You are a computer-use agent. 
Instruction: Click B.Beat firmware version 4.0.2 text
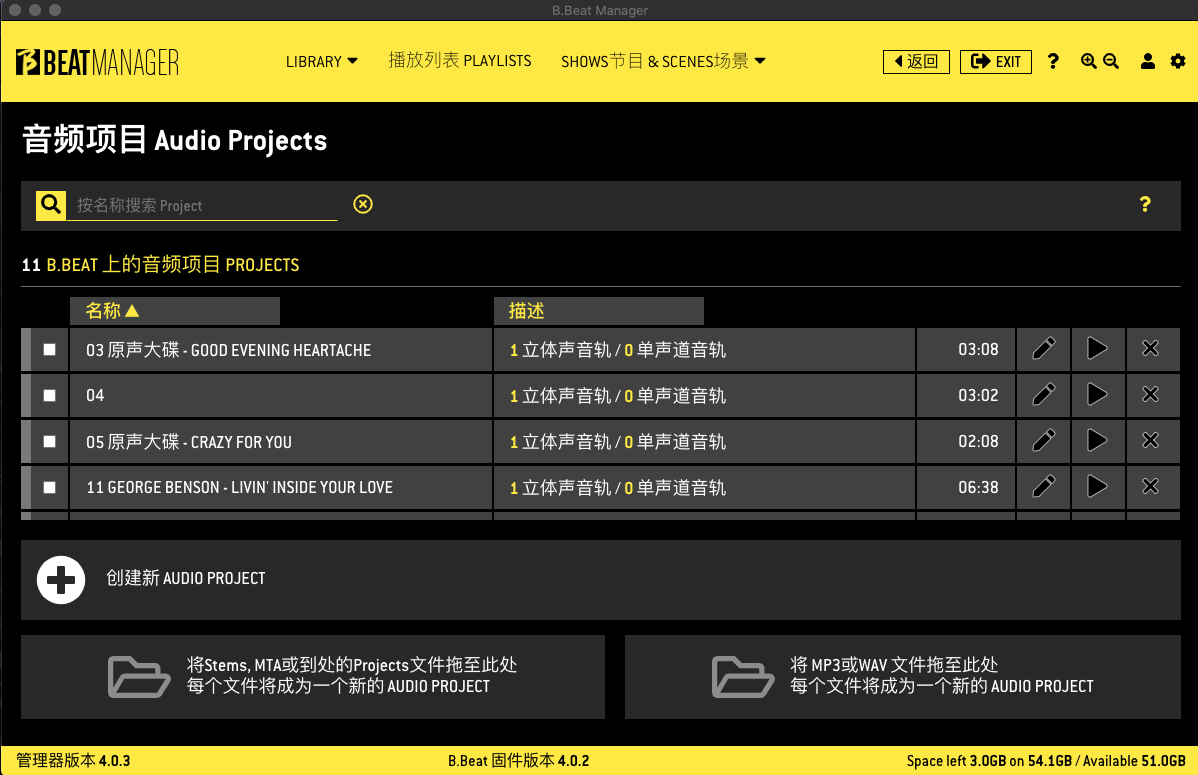coord(518,760)
